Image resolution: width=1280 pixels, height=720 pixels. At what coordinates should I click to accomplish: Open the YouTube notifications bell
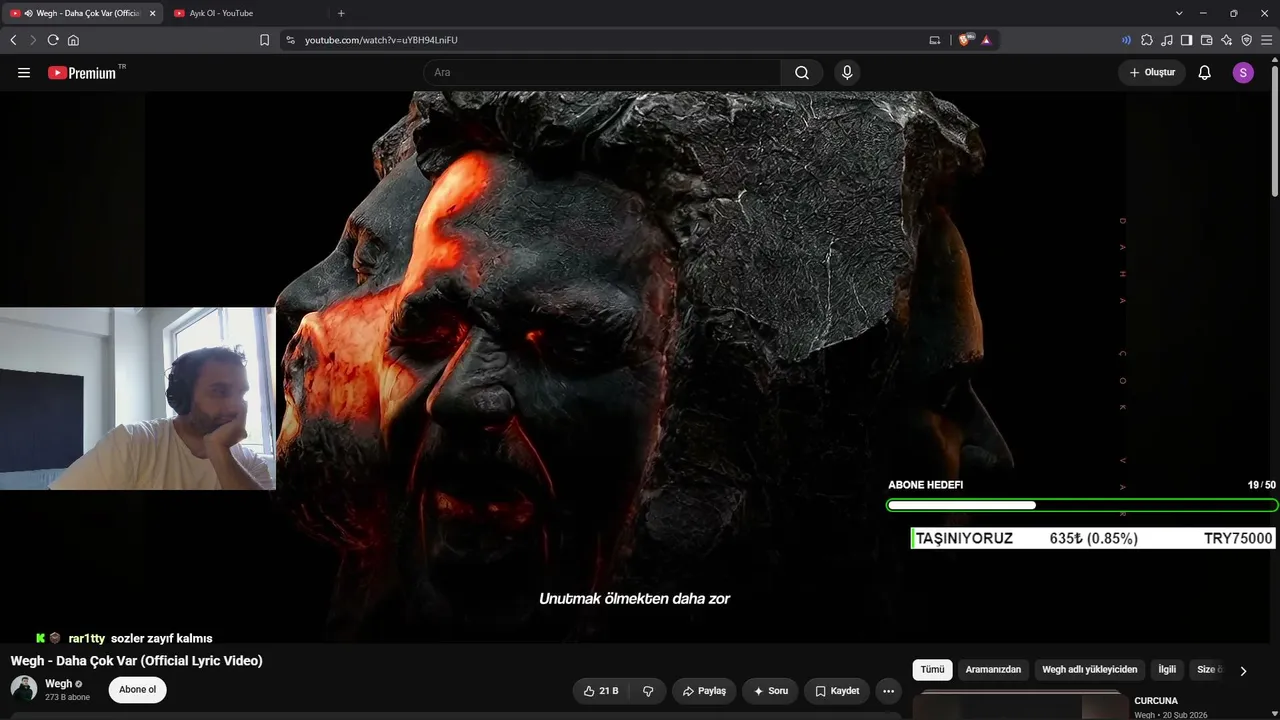click(x=1205, y=73)
